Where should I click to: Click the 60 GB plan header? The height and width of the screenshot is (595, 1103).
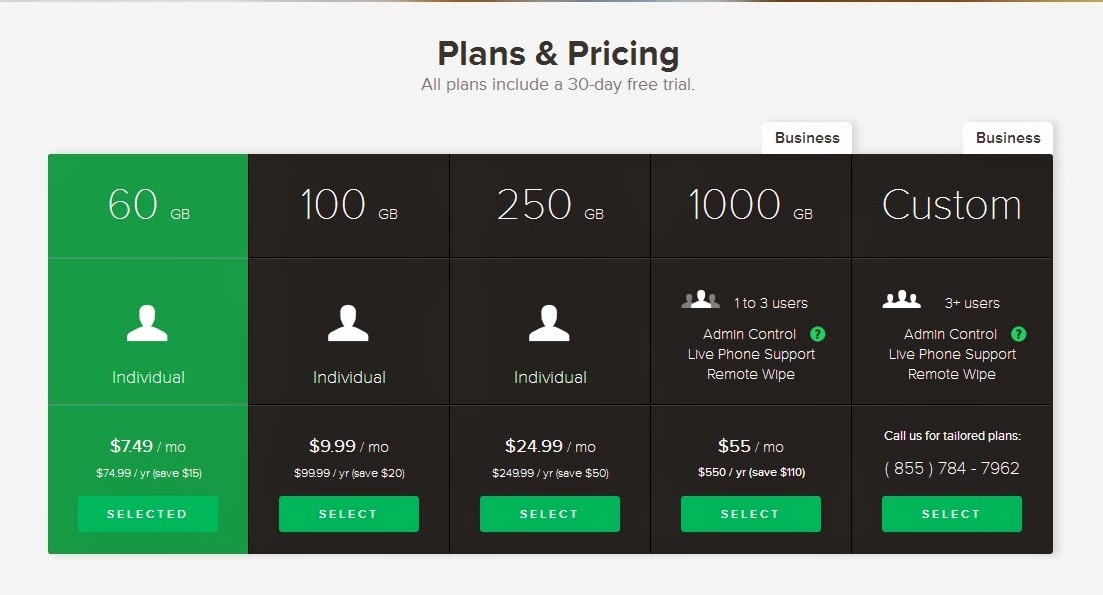147,204
